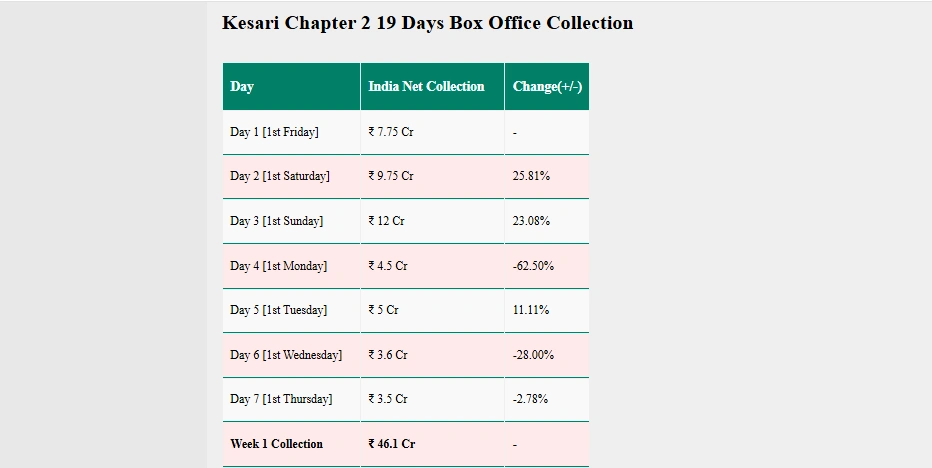932x468 pixels.
Task: Select the Change(+/-) column header
Action: (547, 86)
